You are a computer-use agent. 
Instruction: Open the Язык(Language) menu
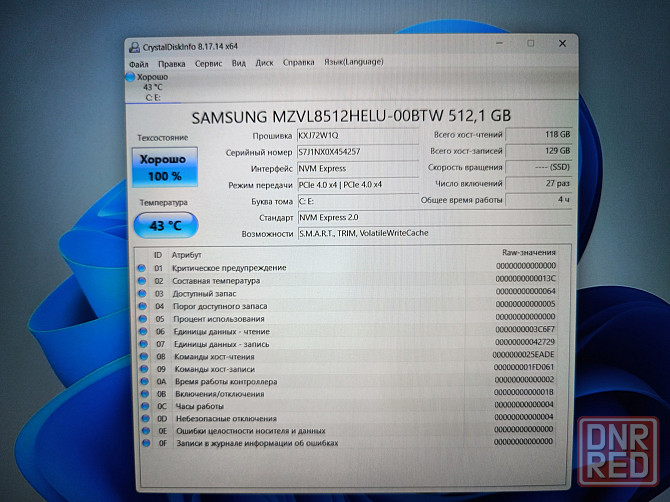[353, 62]
